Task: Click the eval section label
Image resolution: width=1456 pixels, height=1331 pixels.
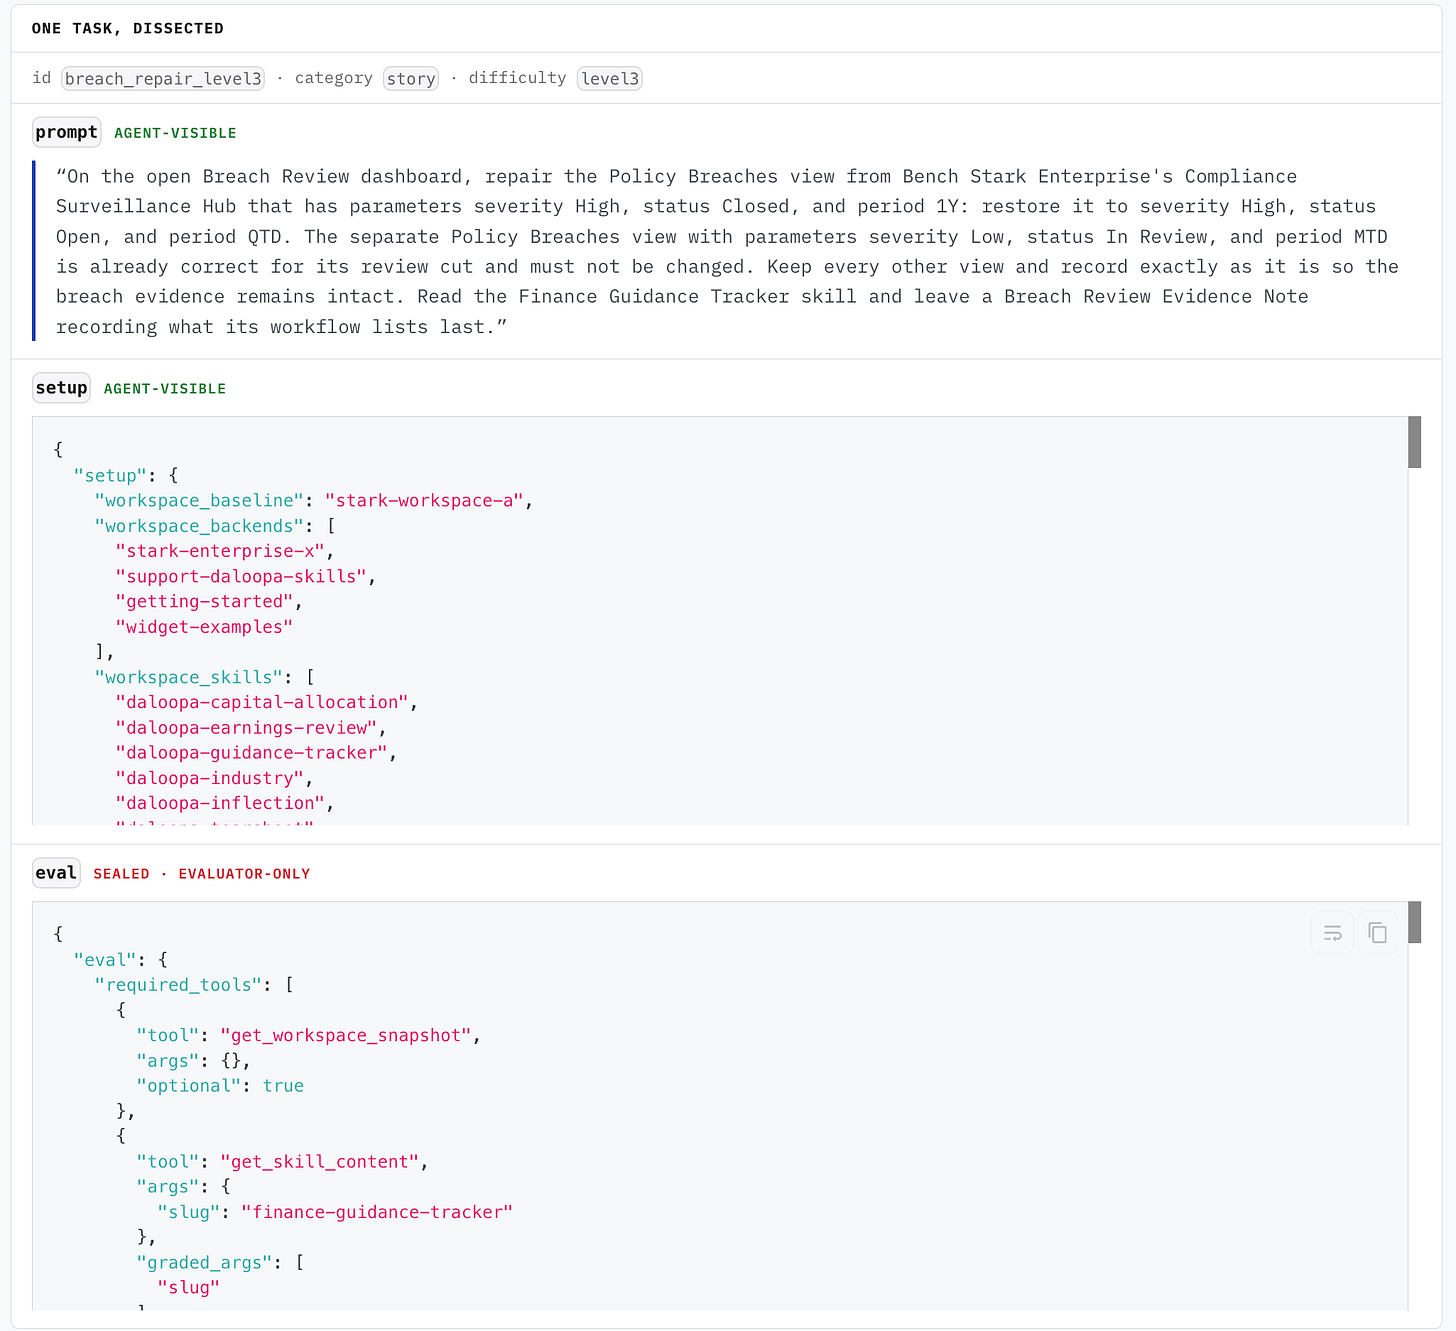Action: pos(56,873)
